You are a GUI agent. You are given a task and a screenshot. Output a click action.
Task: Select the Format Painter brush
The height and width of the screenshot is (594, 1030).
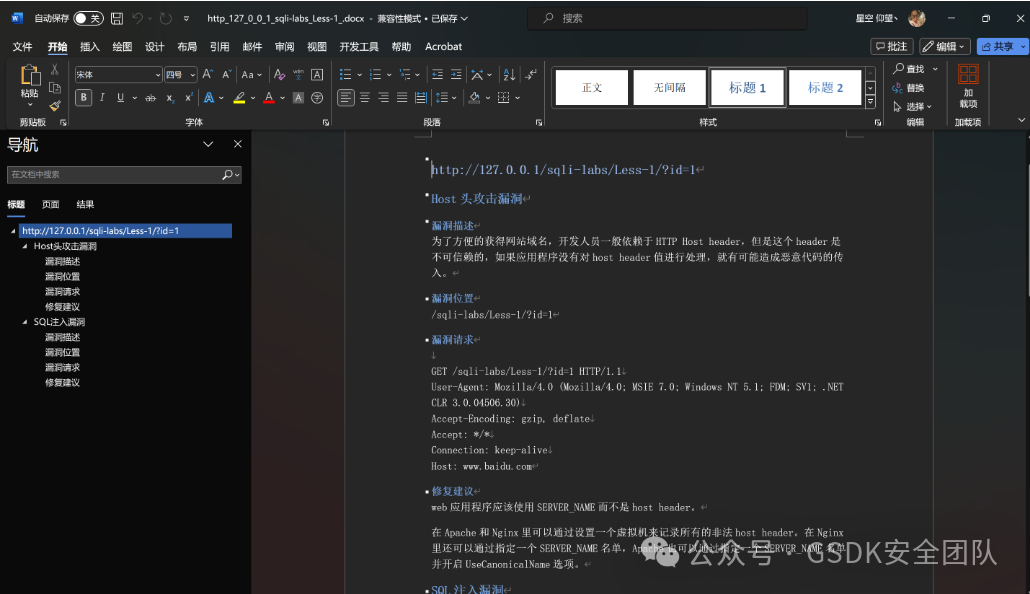[x=55, y=105]
